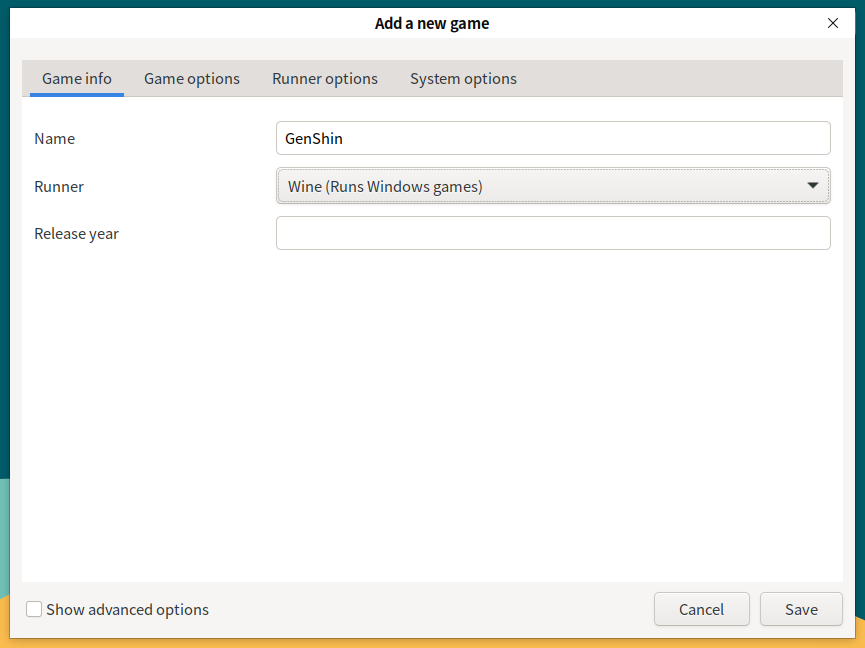Click the Show advanced options label text
Screen dimensions: 865x648
point(127,609)
